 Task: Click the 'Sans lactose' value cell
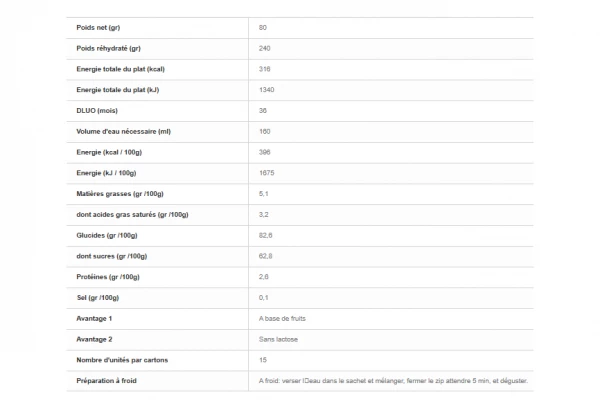point(277,339)
